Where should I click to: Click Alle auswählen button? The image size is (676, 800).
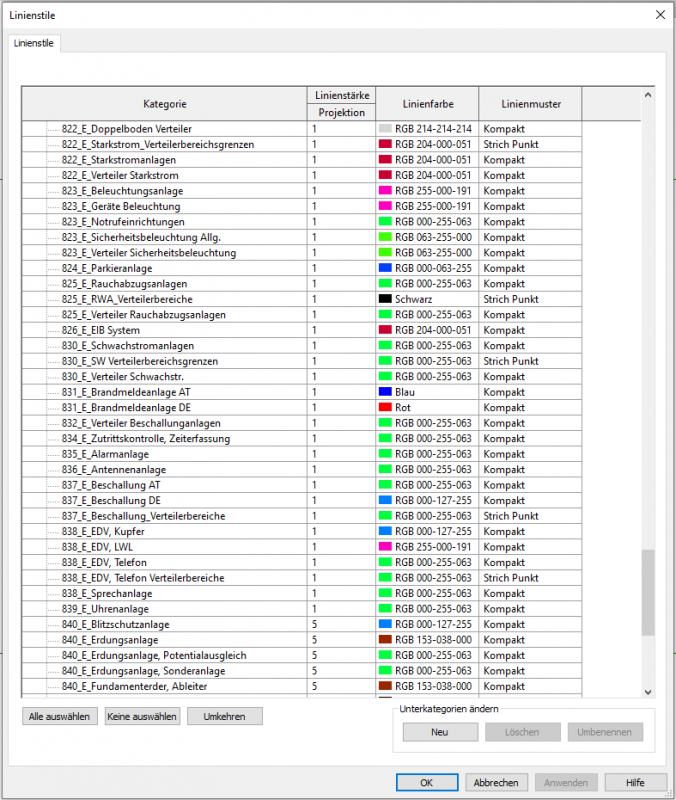60,716
